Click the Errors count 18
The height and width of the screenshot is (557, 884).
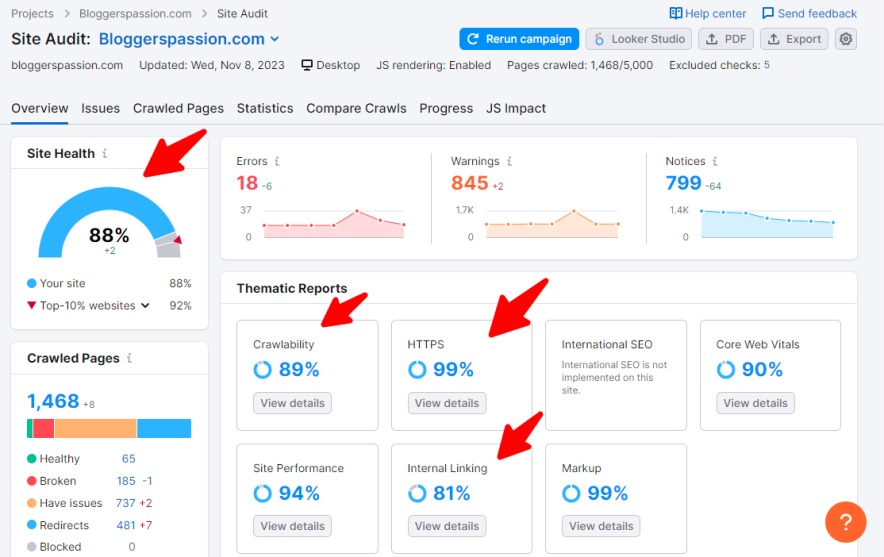[x=247, y=183]
